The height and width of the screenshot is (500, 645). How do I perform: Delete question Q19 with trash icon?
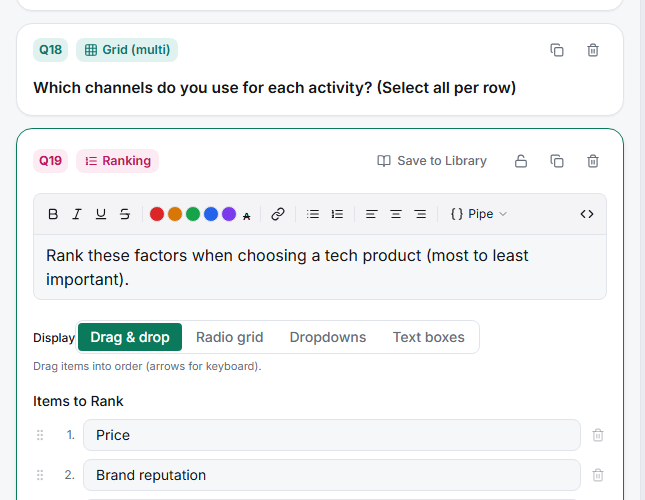tap(593, 161)
